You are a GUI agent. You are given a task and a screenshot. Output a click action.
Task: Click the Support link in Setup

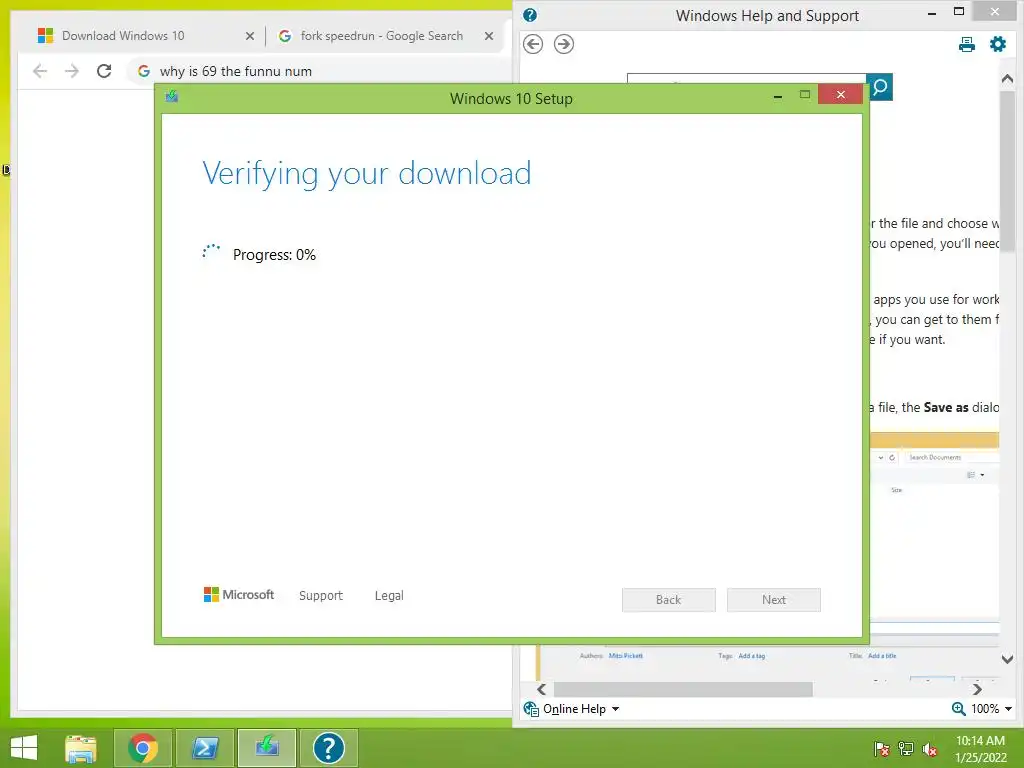click(321, 596)
